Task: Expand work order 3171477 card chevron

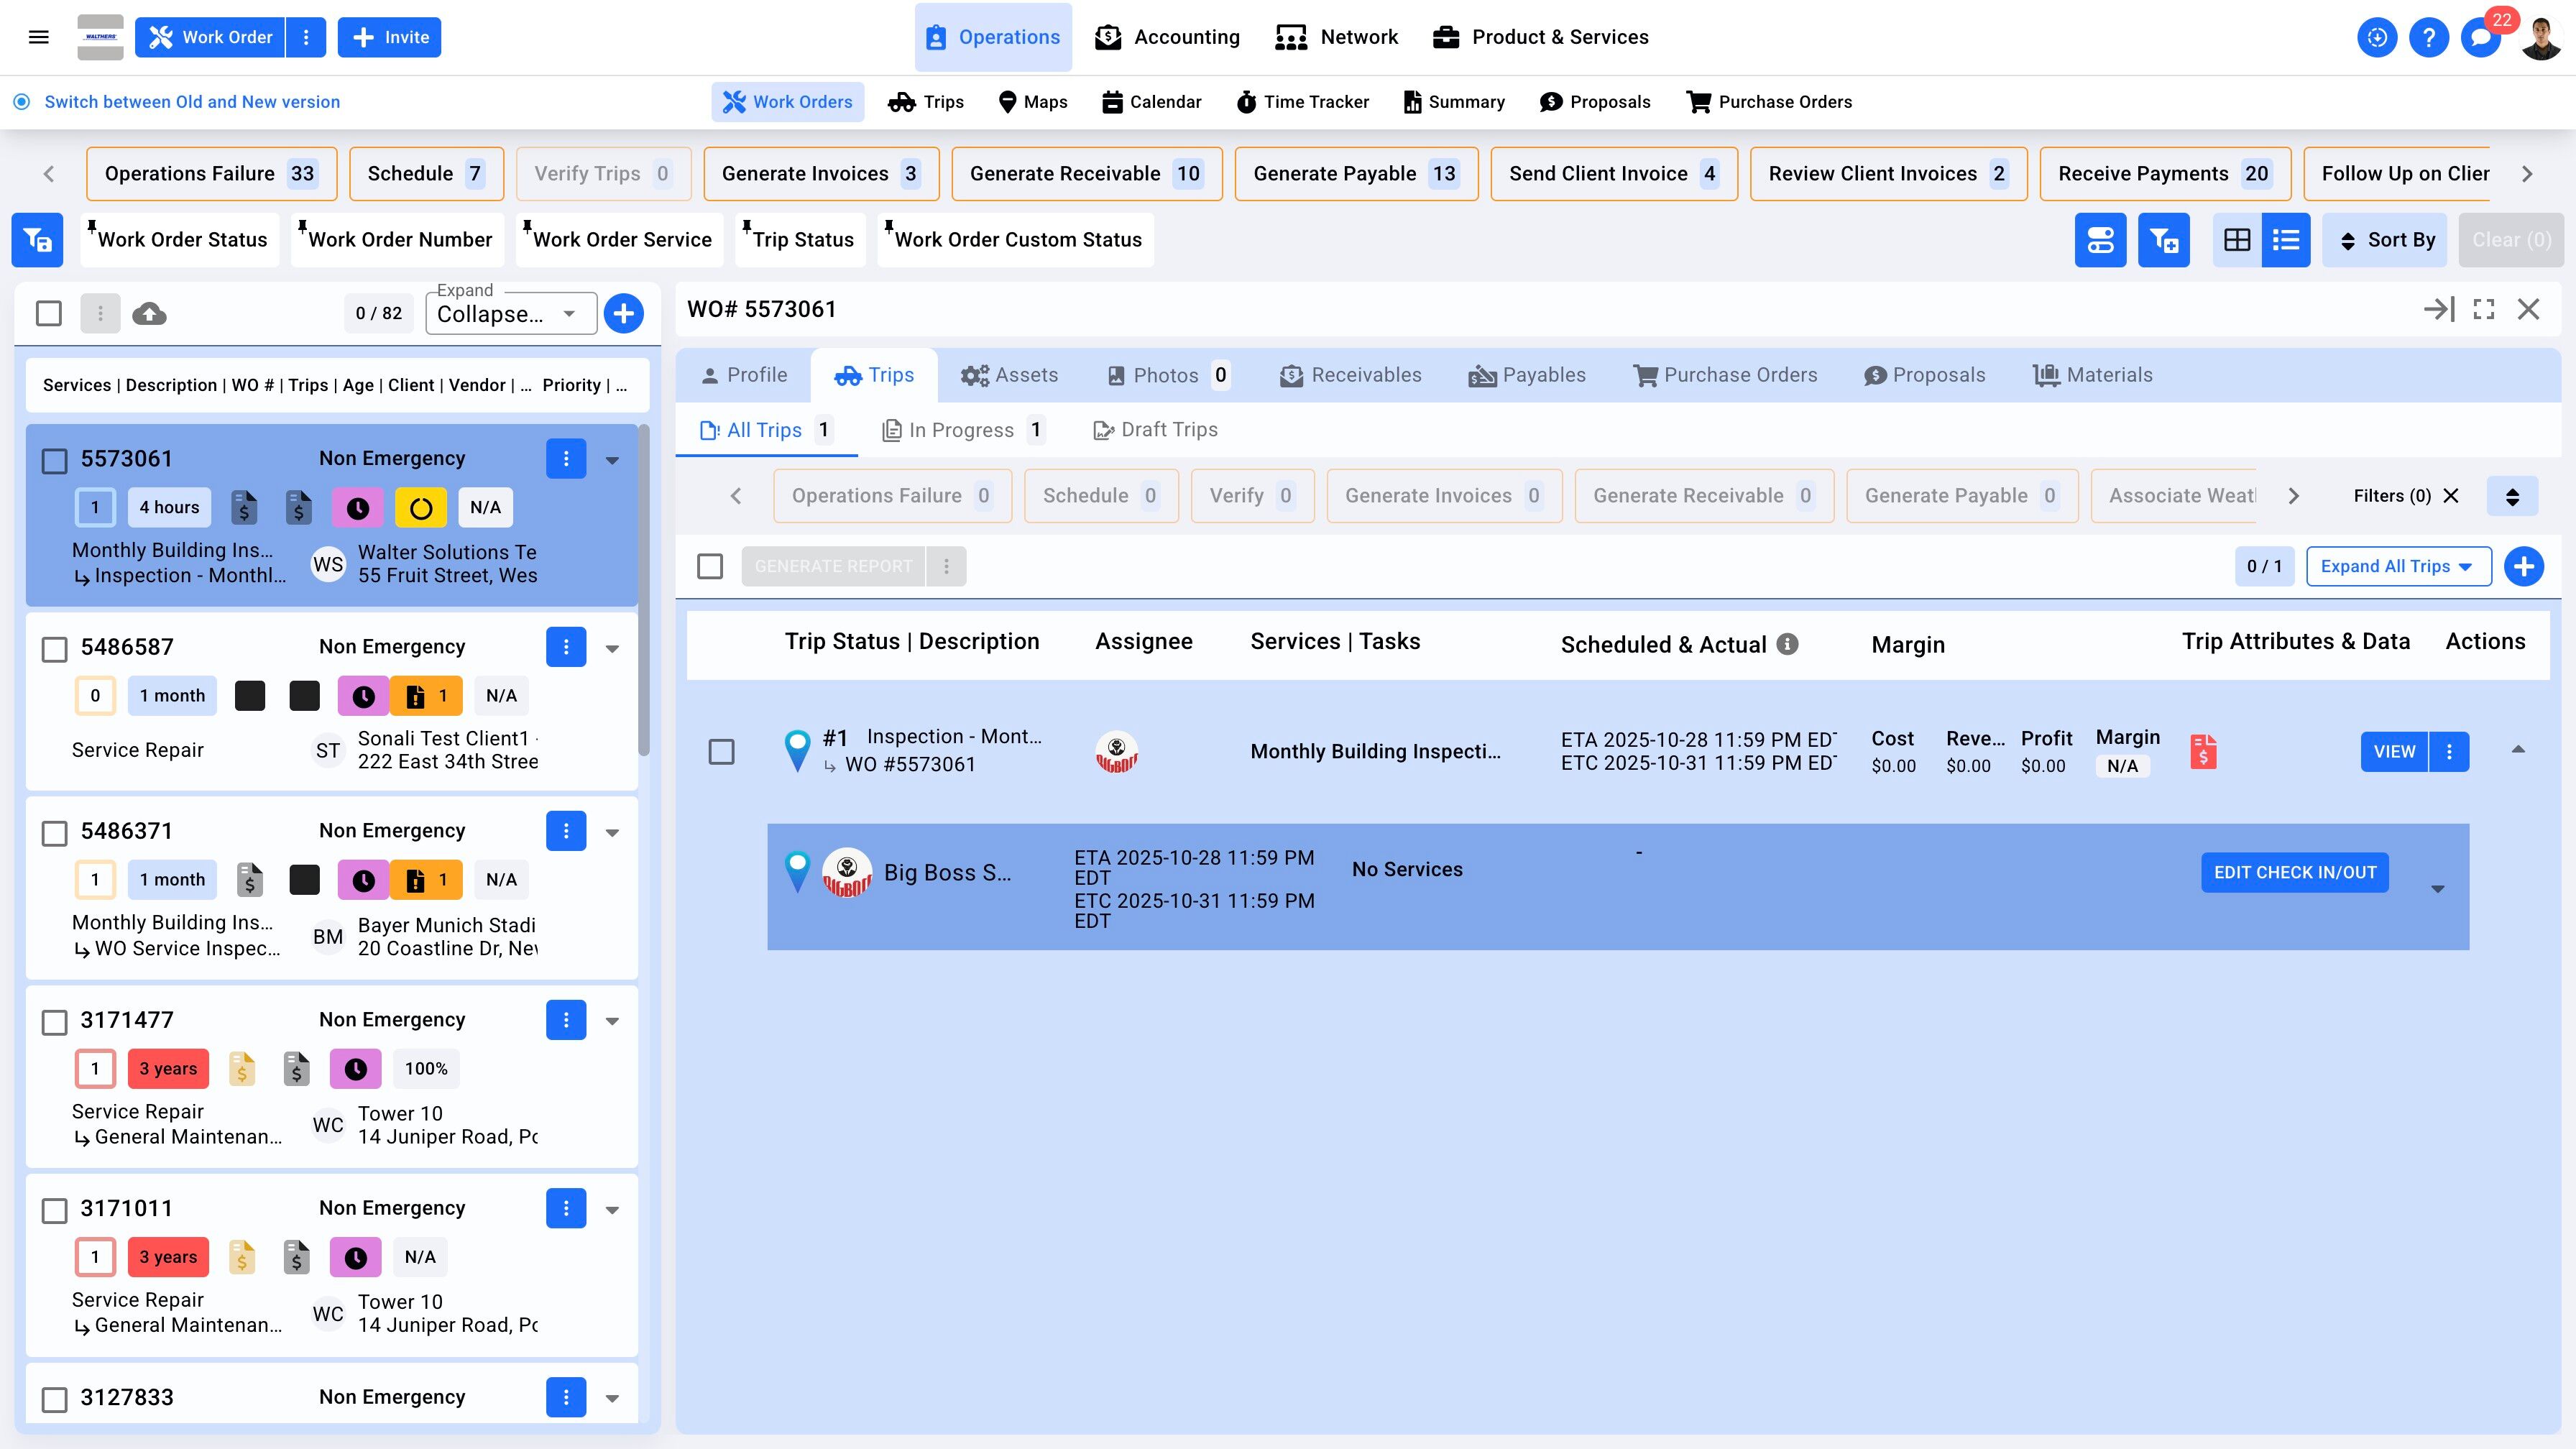Action: coord(612,1021)
